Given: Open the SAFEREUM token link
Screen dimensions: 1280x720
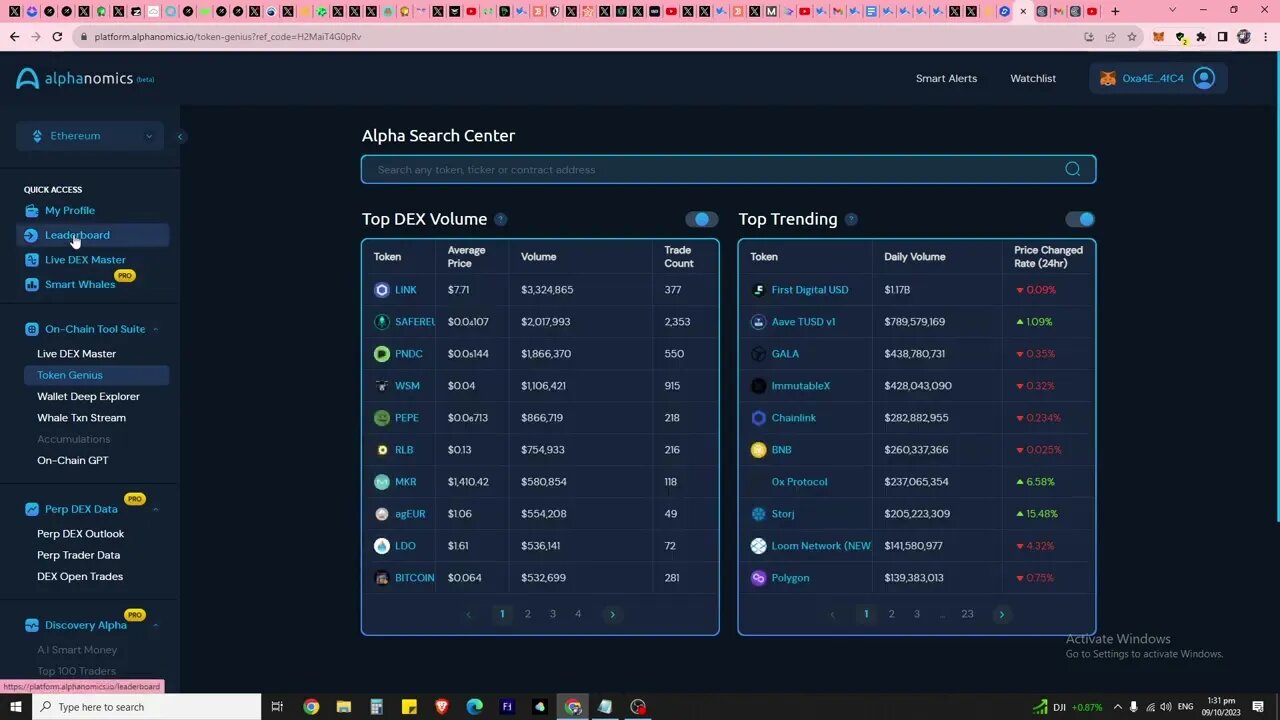Looking at the screenshot, I should (415, 322).
